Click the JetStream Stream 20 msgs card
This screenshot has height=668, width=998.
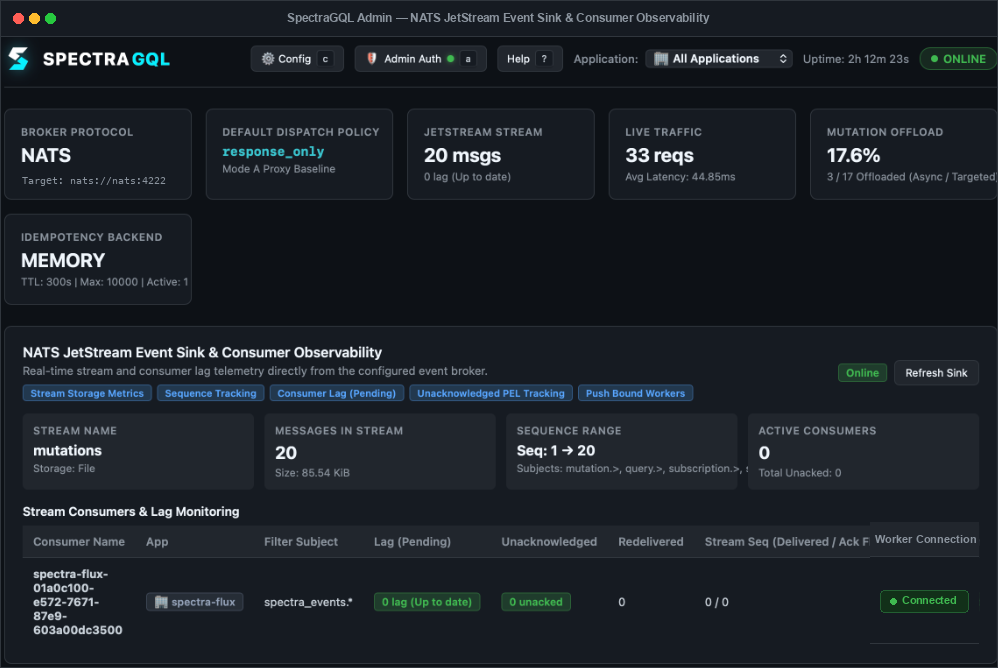coord(501,154)
